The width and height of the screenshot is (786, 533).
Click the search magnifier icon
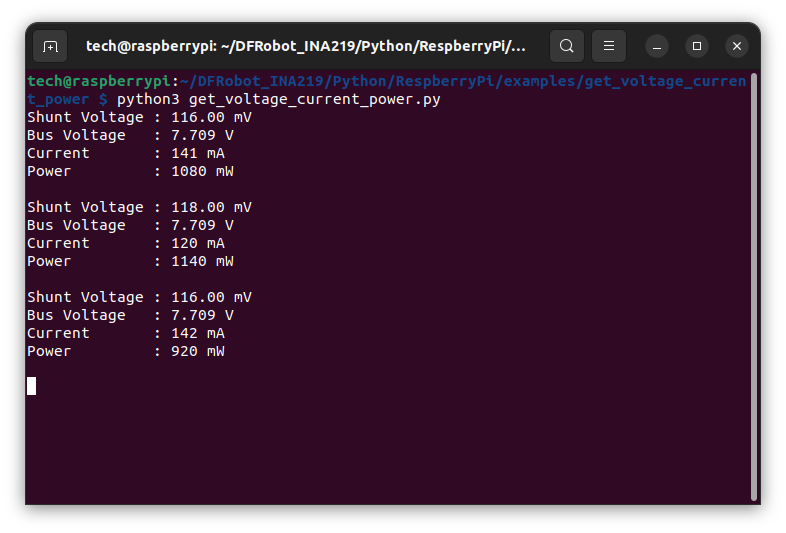click(567, 46)
